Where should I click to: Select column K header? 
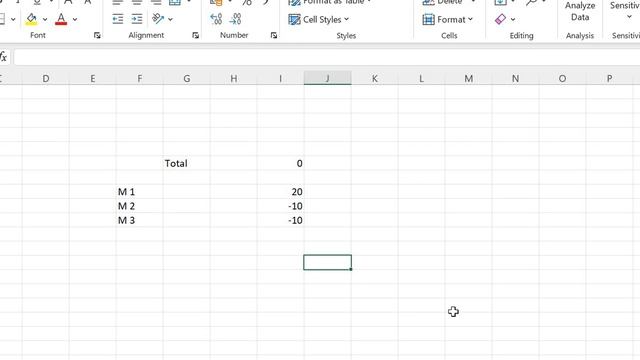(374, 78)
